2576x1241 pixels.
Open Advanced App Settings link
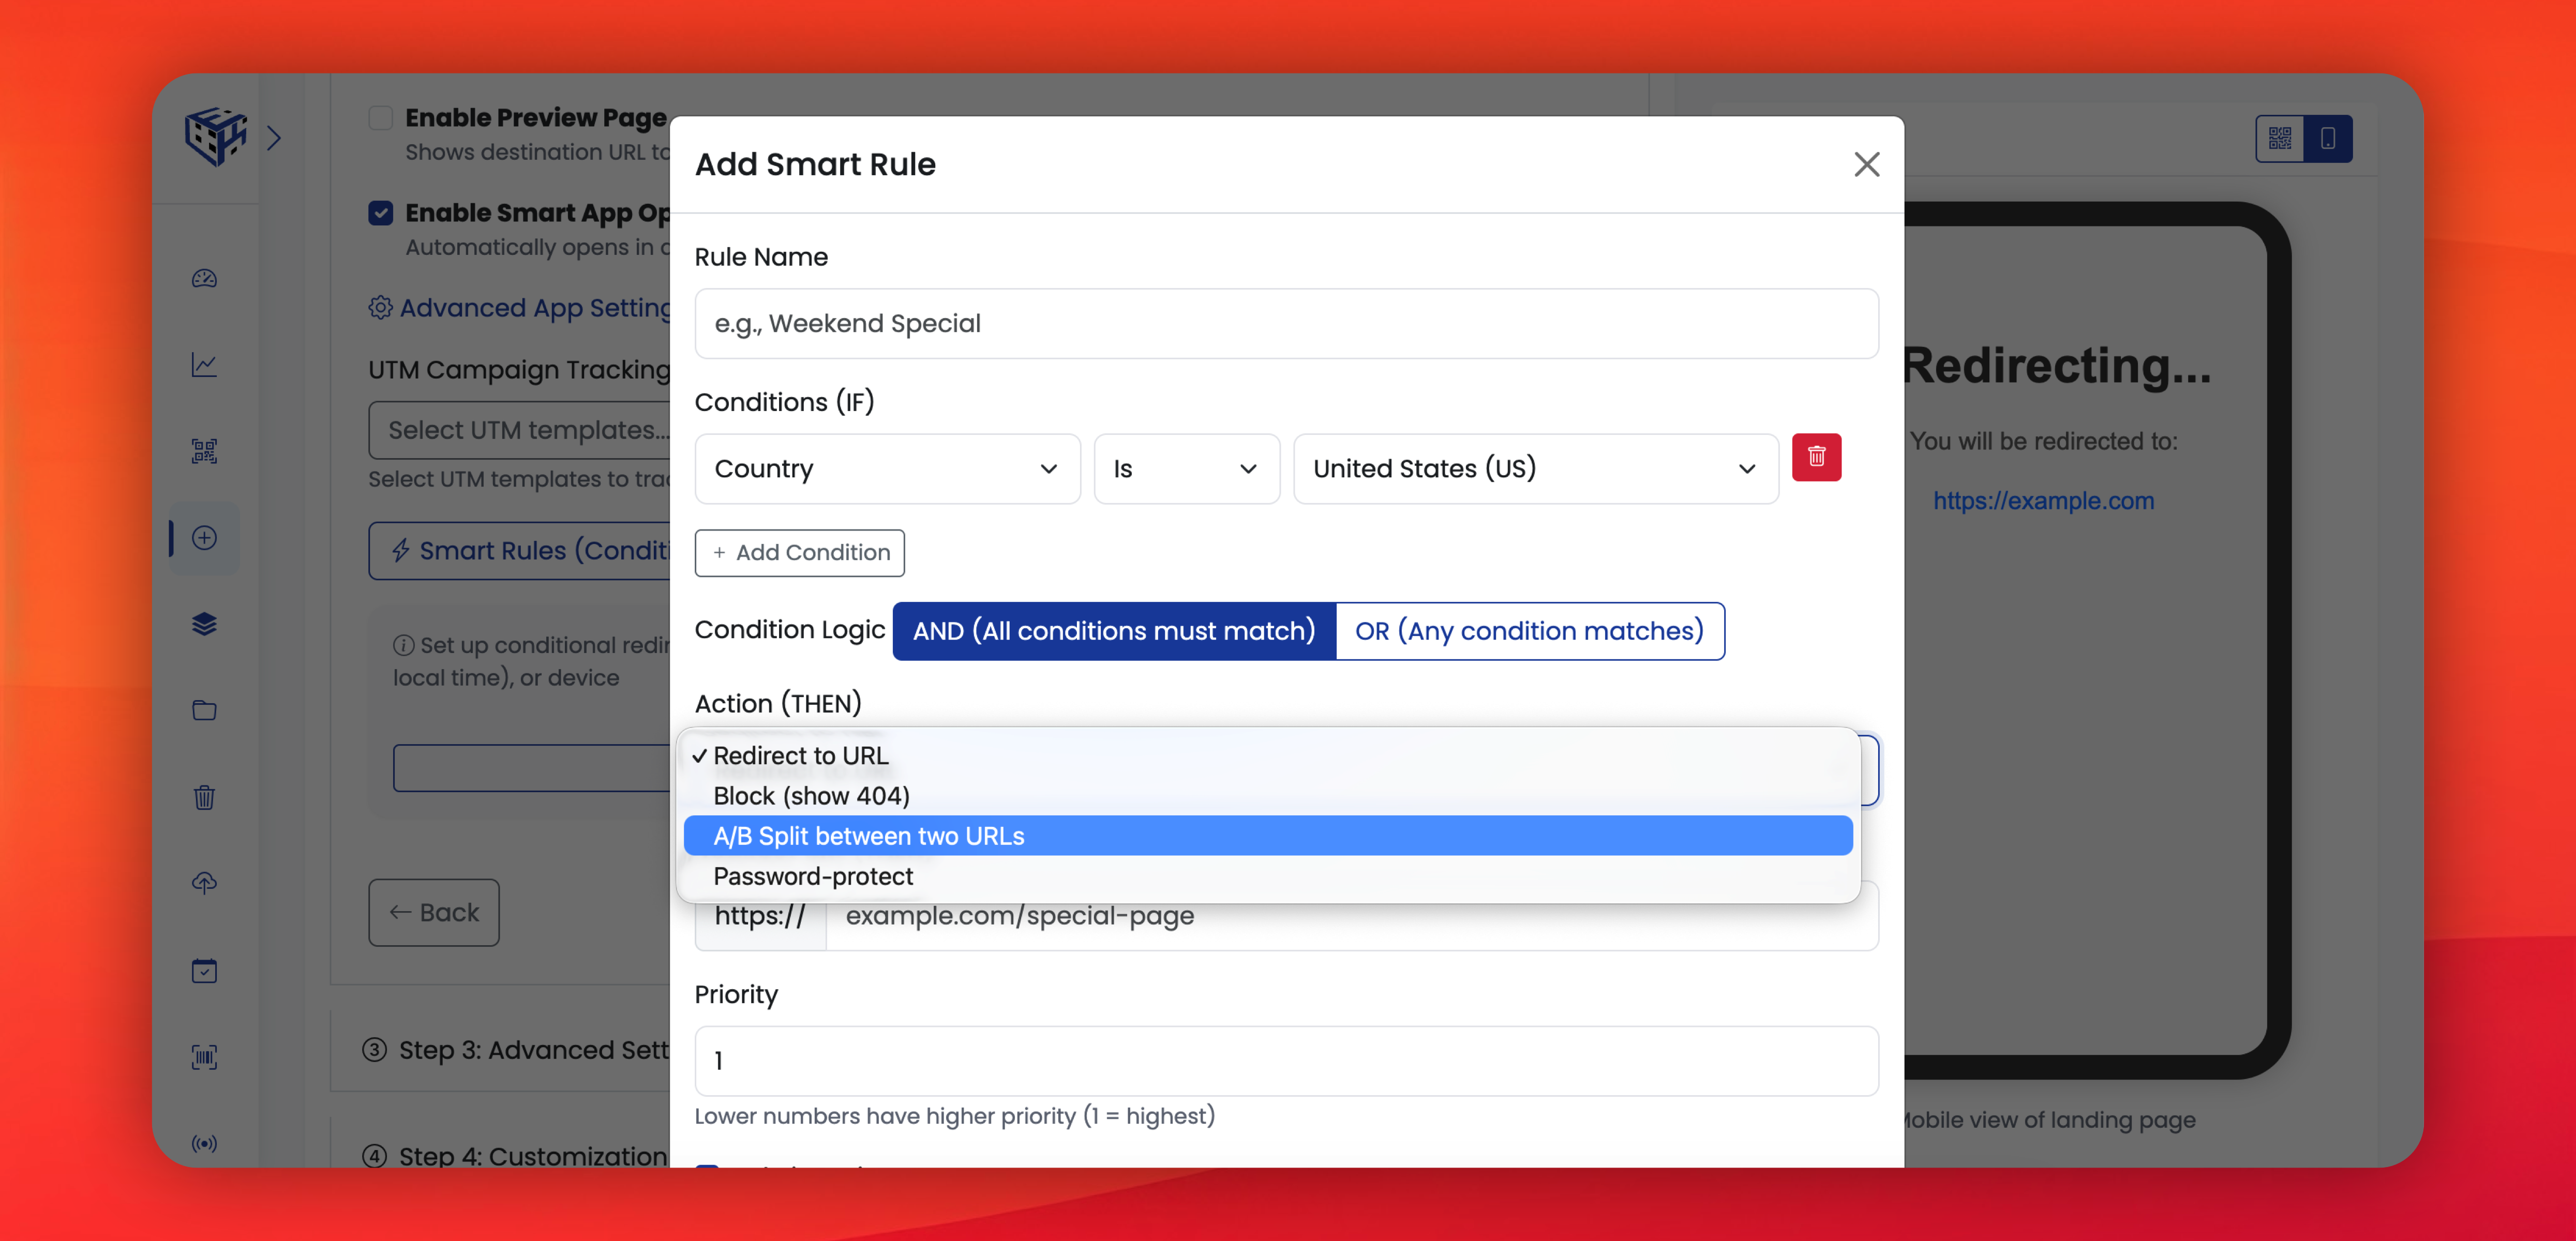(520, 307)
